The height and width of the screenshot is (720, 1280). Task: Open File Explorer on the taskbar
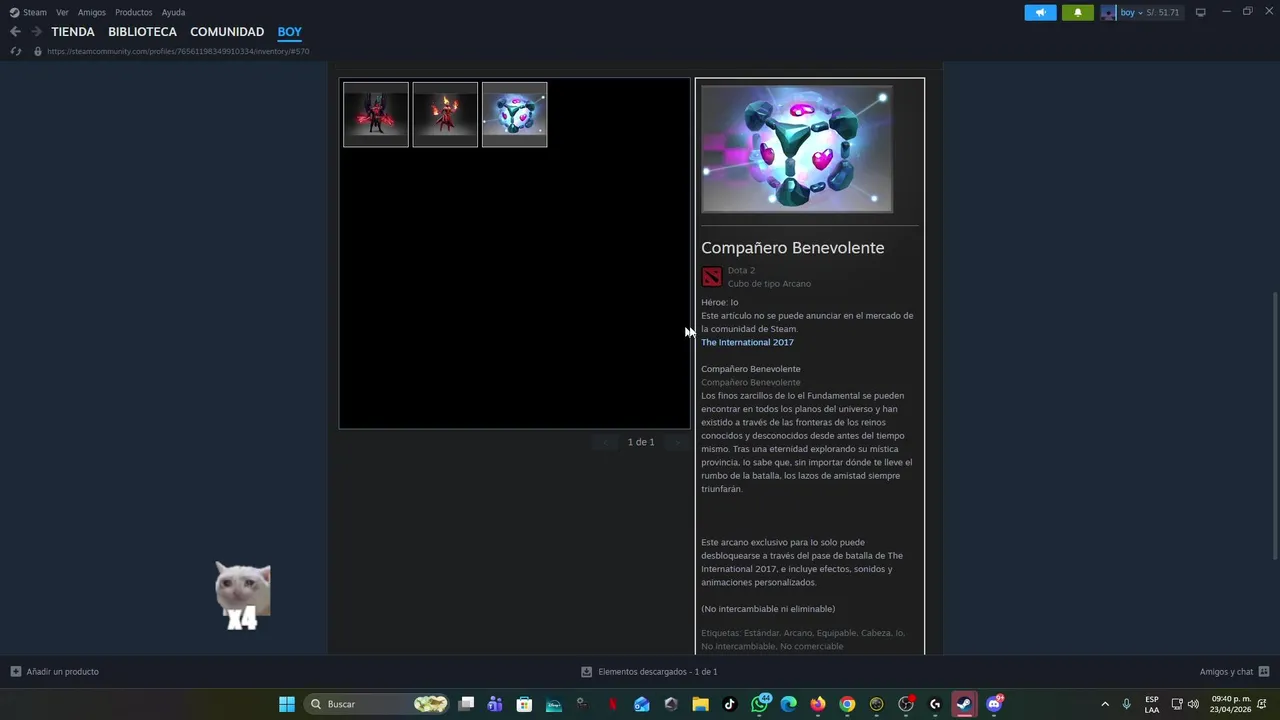700,704
